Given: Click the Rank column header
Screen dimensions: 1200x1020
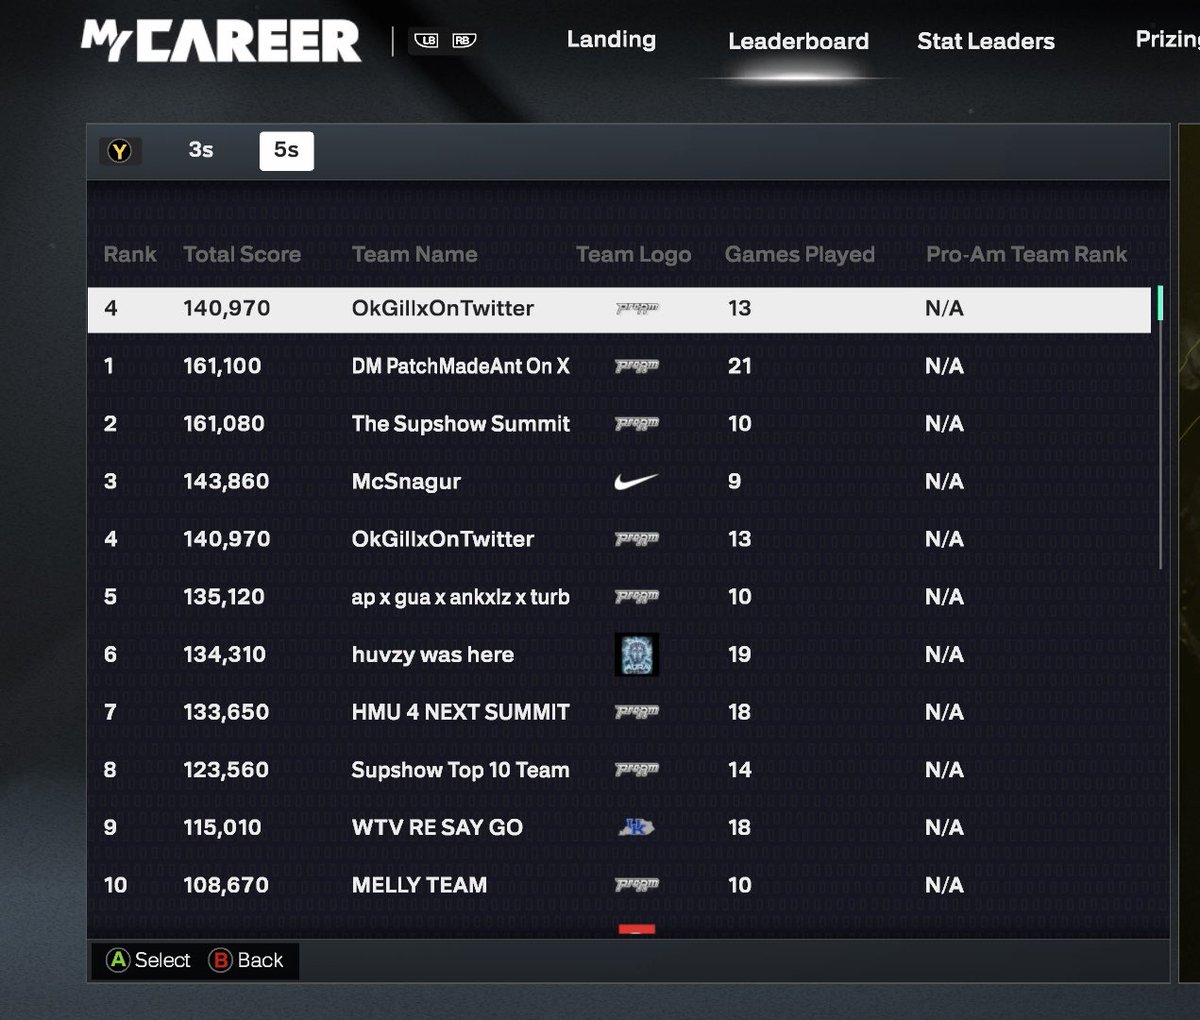Looking at the screenshot, I should pos(130,254).
